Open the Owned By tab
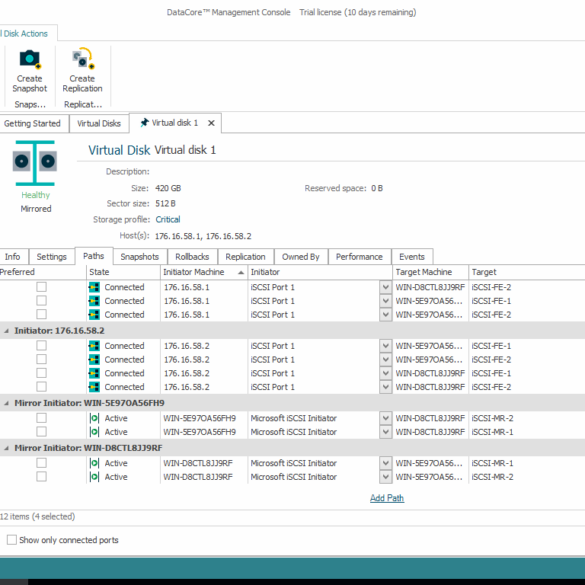This screenshot has height=585, width=585. pos(301,257)
